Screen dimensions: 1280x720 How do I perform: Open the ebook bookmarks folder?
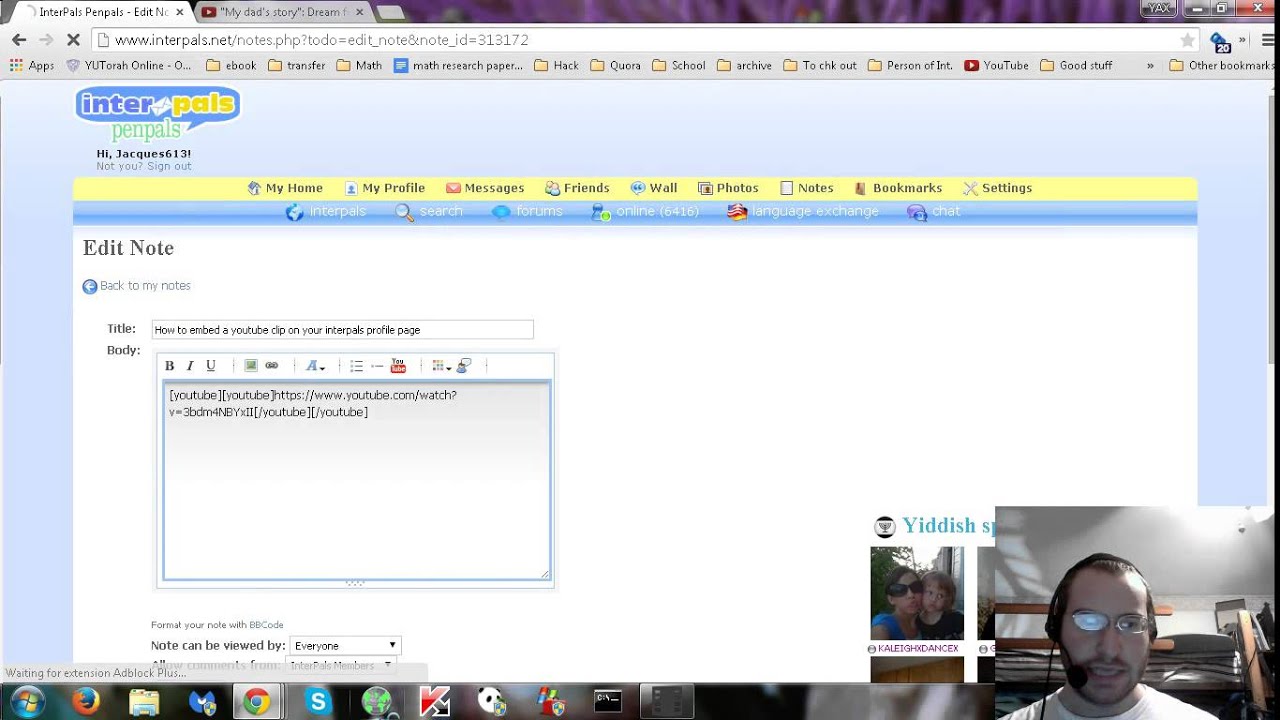(x=231, y=66)
